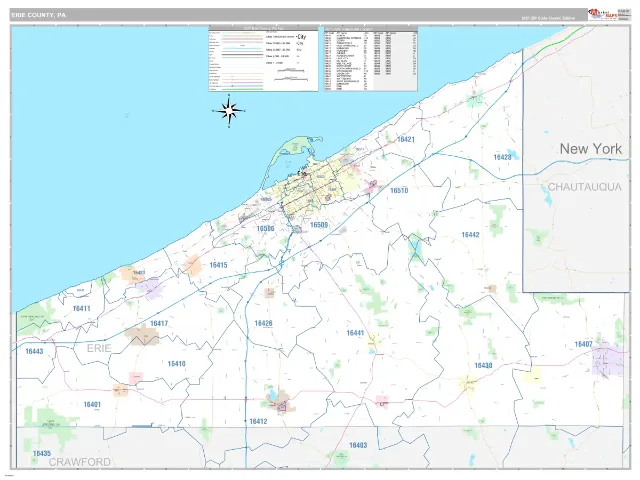
Task: Click ZIP code label 16410
Action: click(x=176, y=364)
